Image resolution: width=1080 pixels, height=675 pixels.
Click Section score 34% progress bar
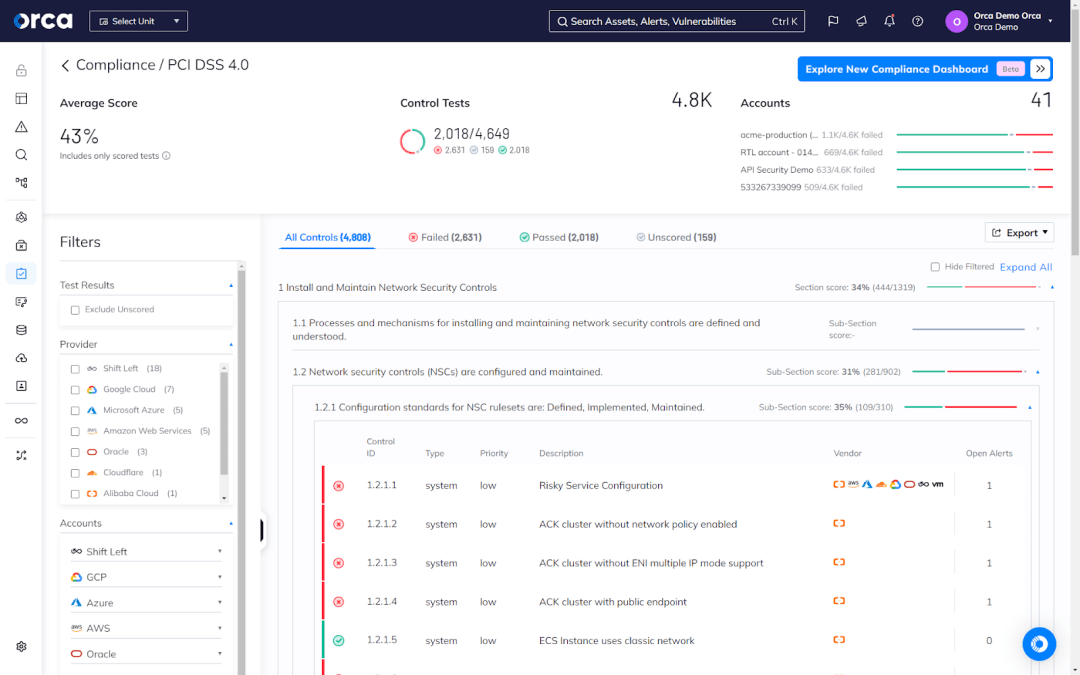pos(983,287)
